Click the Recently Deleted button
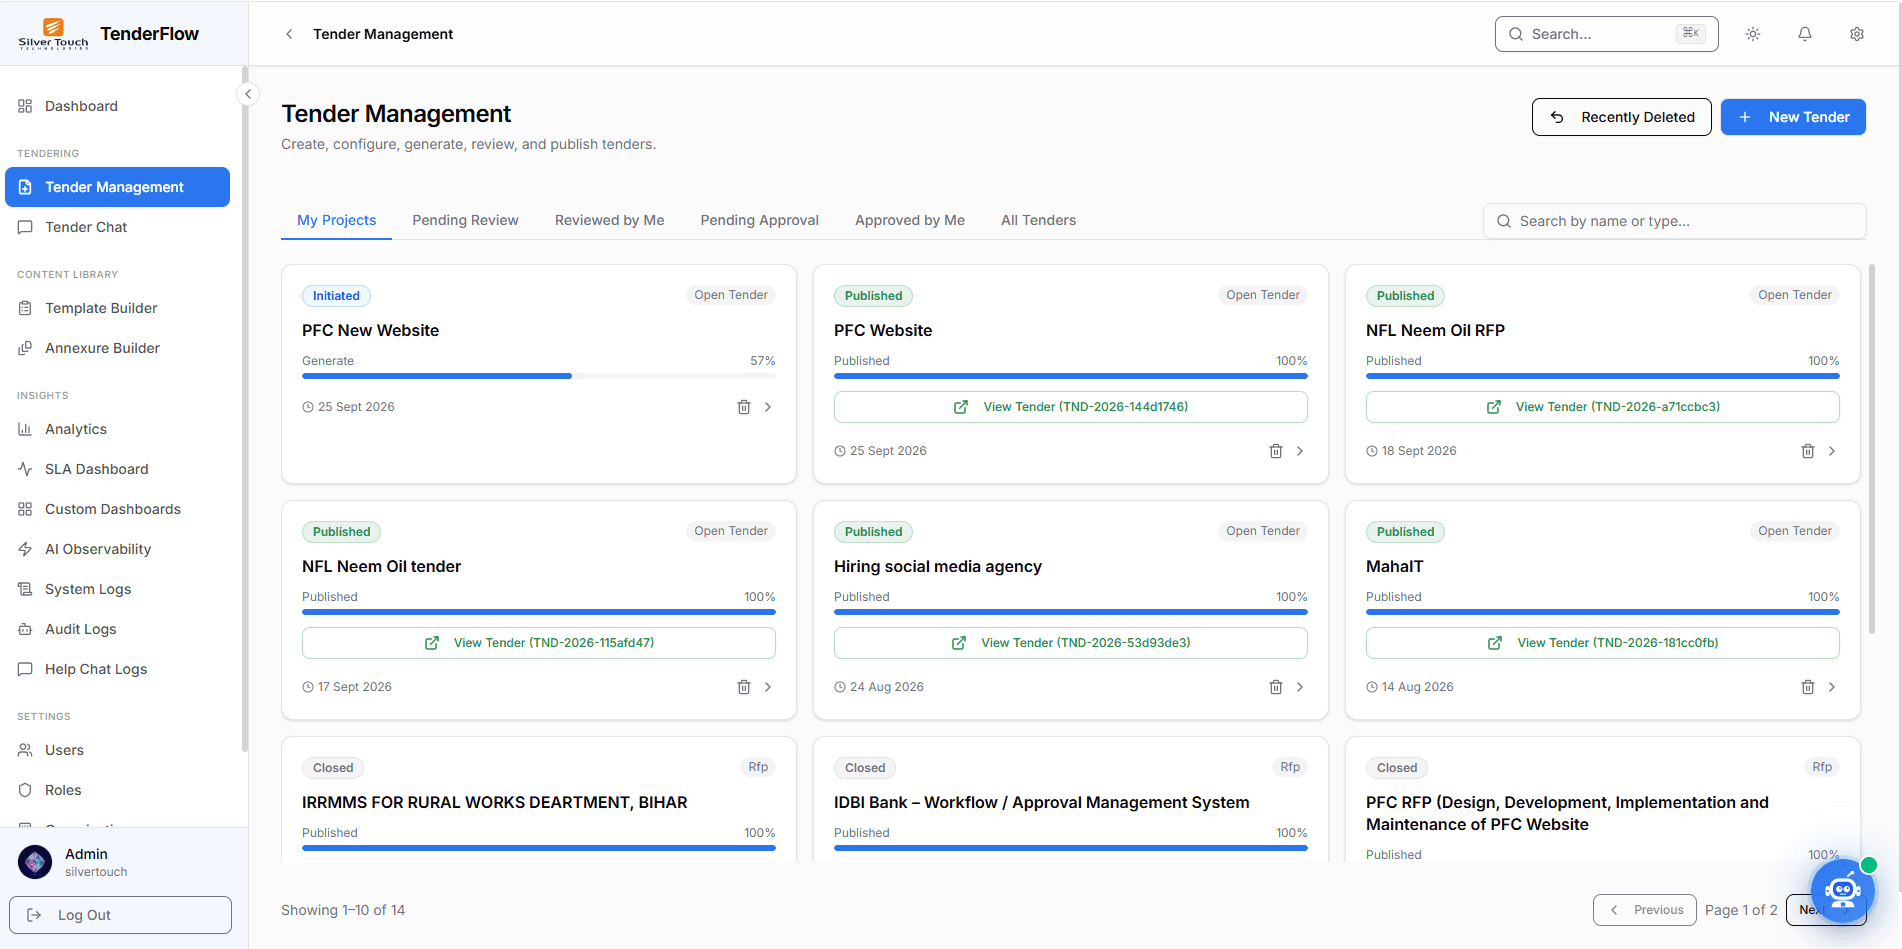1902x949 pixels. (x=1622, y=117)
